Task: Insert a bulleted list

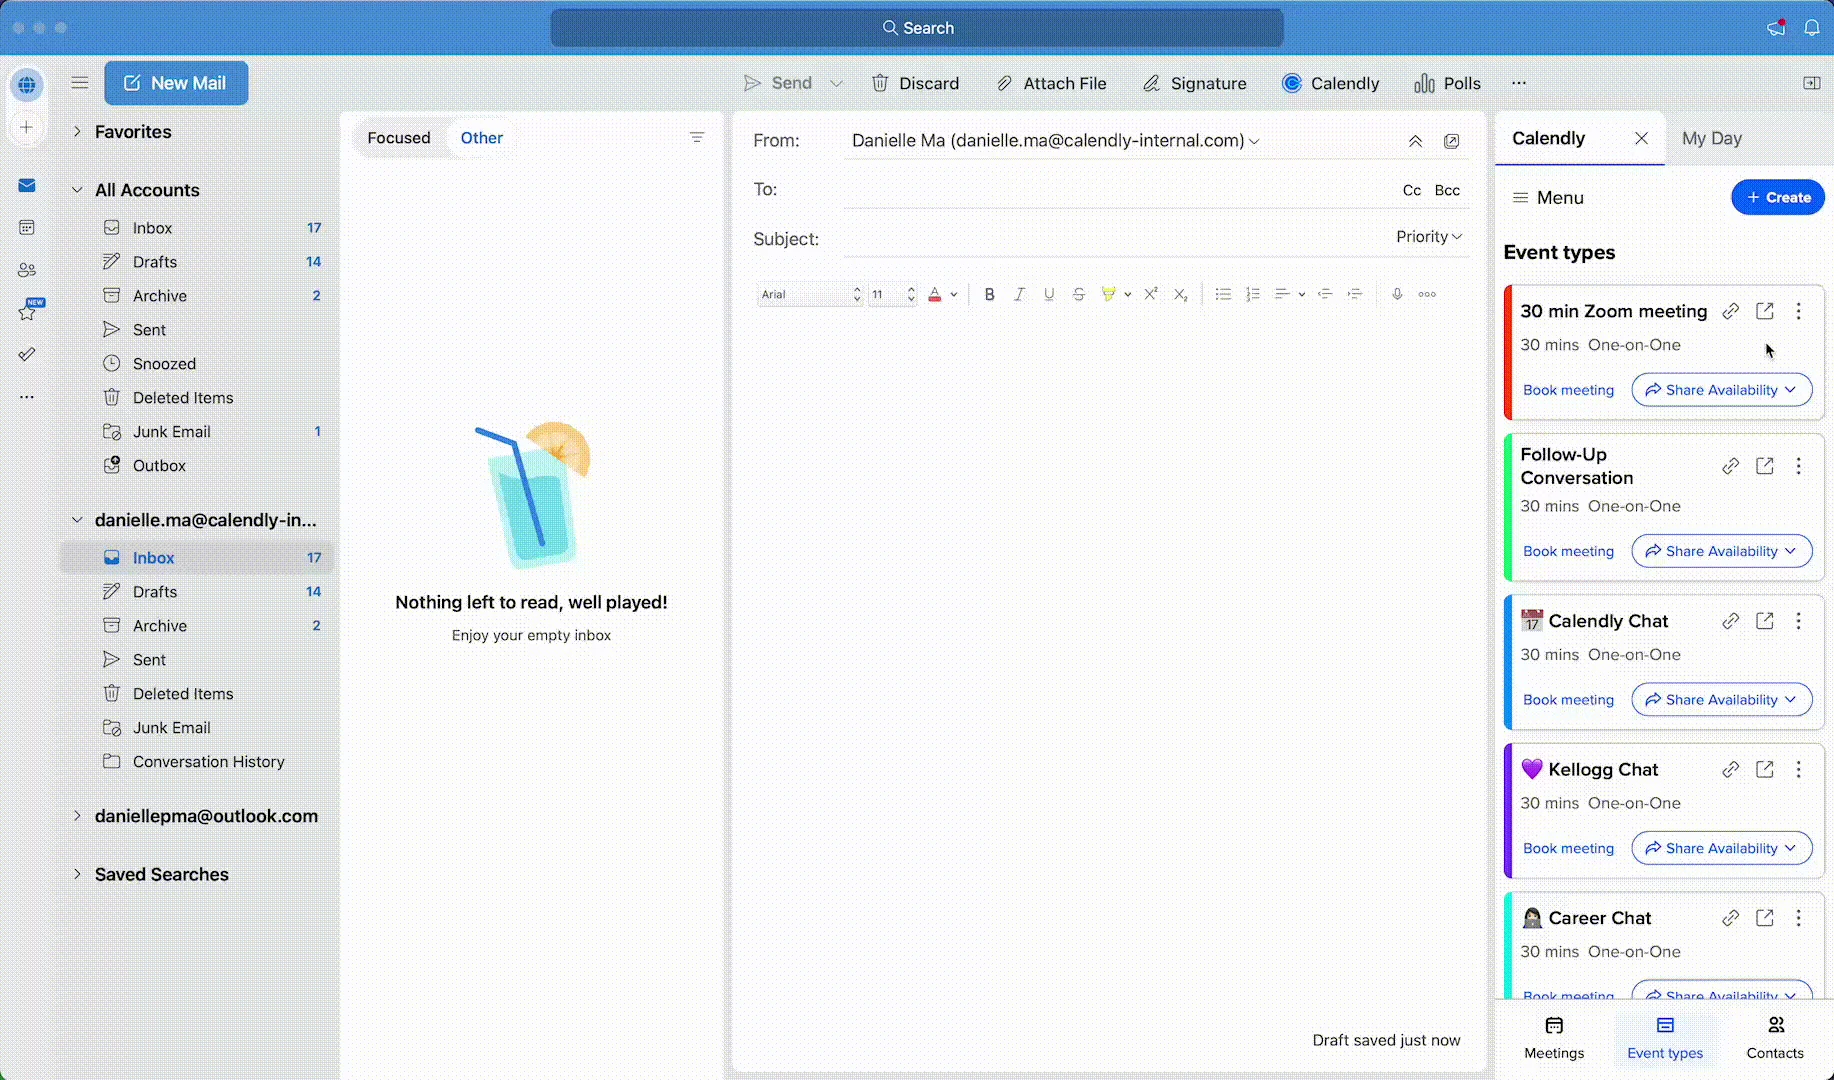Action: (1222, 294)
